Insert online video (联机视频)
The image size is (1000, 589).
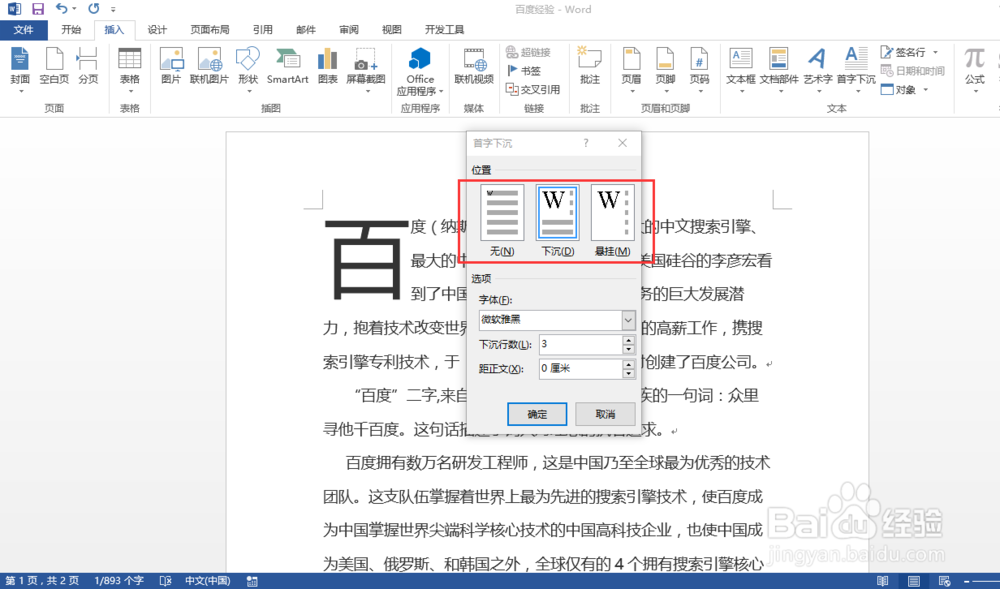[474, 66]
